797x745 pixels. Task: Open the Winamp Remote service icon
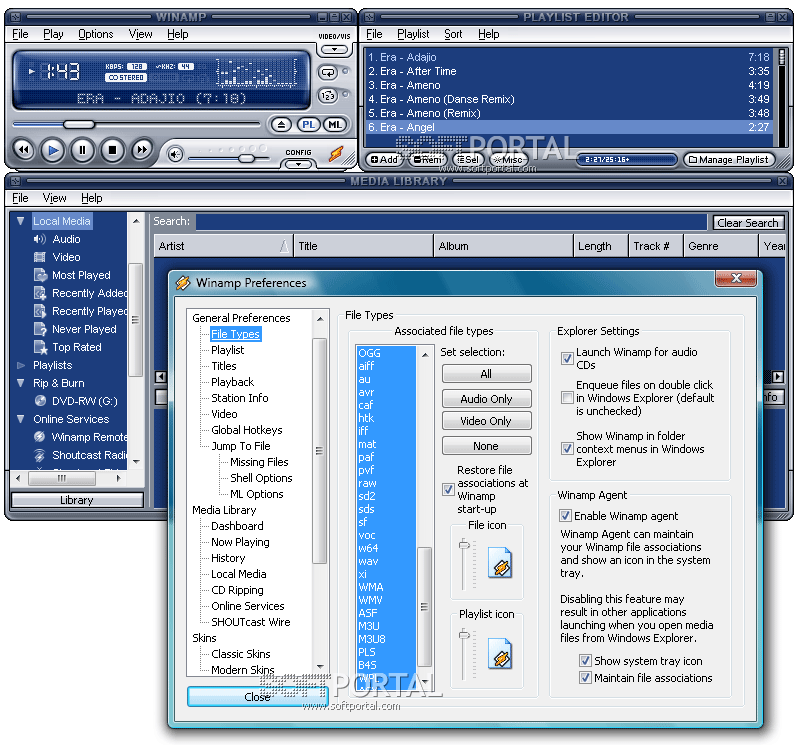point(40,437)
